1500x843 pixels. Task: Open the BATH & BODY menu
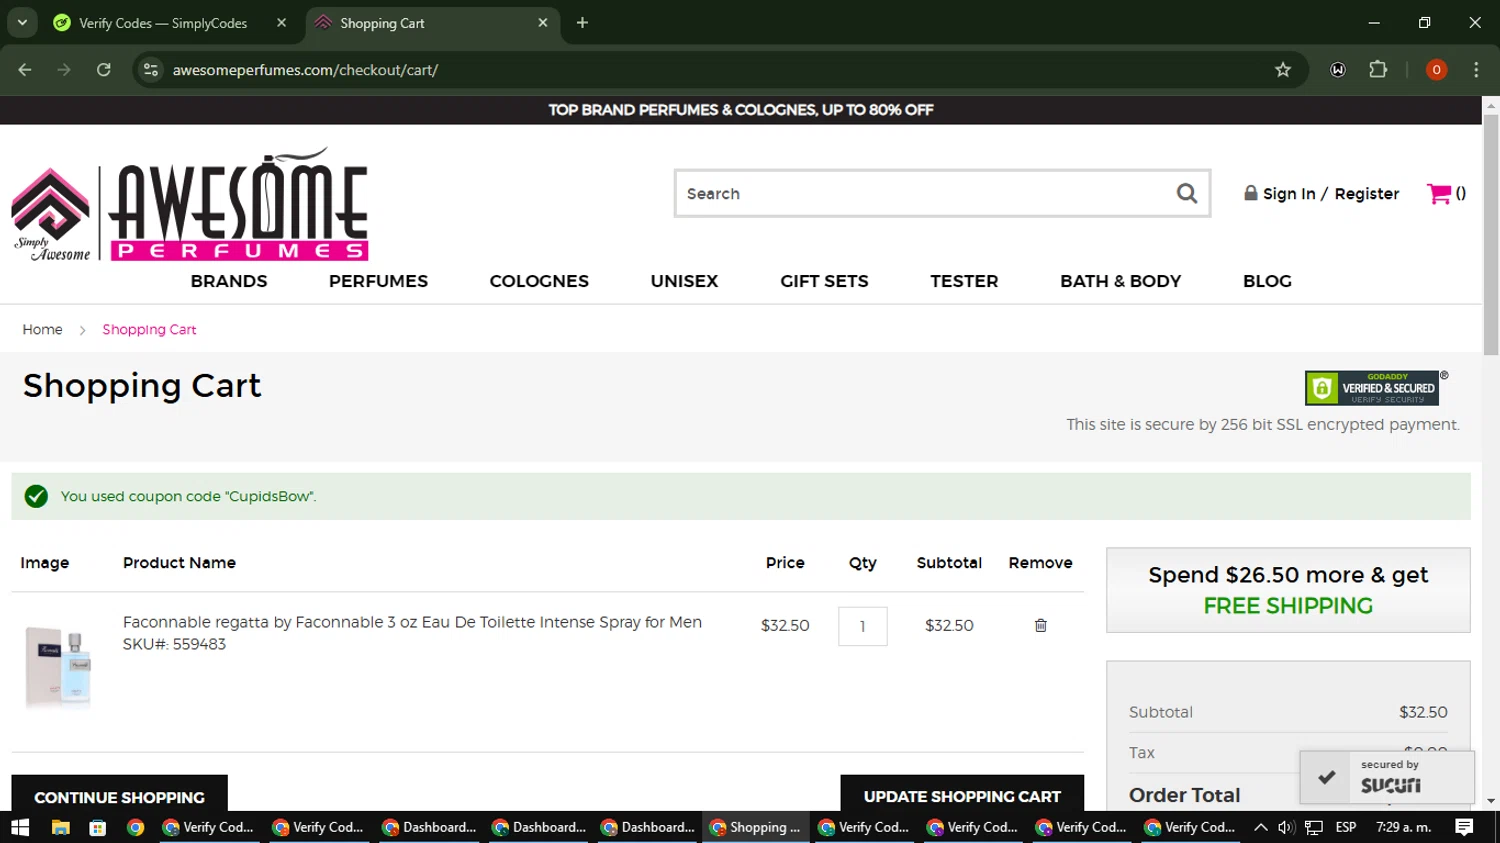(x=1120, y=281)
